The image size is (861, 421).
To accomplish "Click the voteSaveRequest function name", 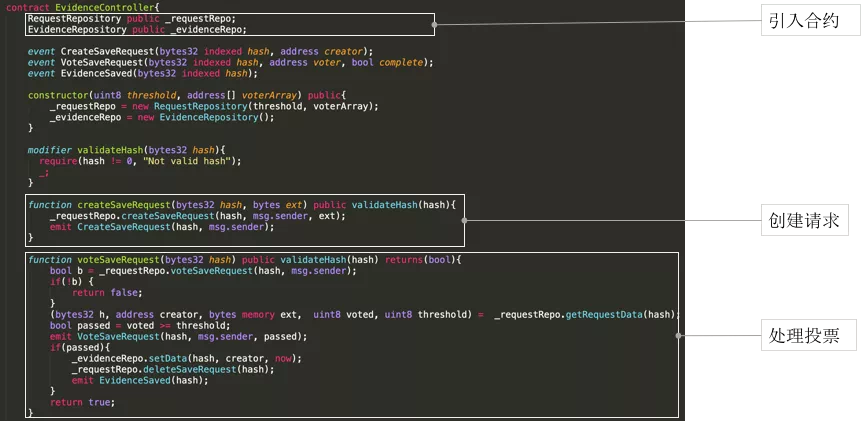I will 118,260.
